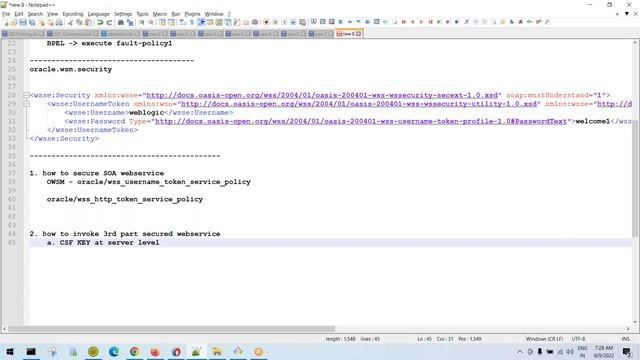
Task: Click the Paste toolbar icon
Action: 88,22
